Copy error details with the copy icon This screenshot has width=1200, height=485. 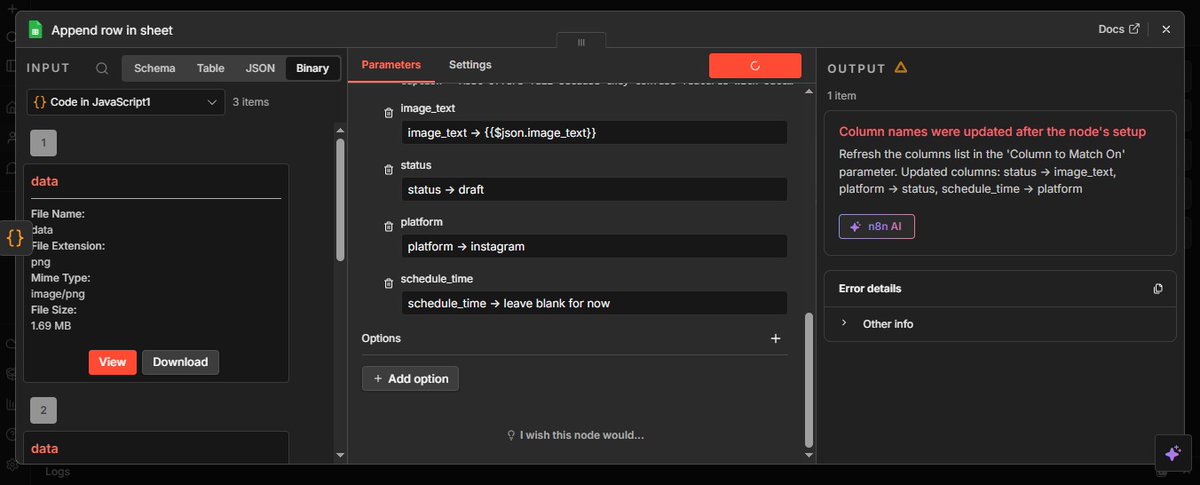click(x=1158, y=289)
